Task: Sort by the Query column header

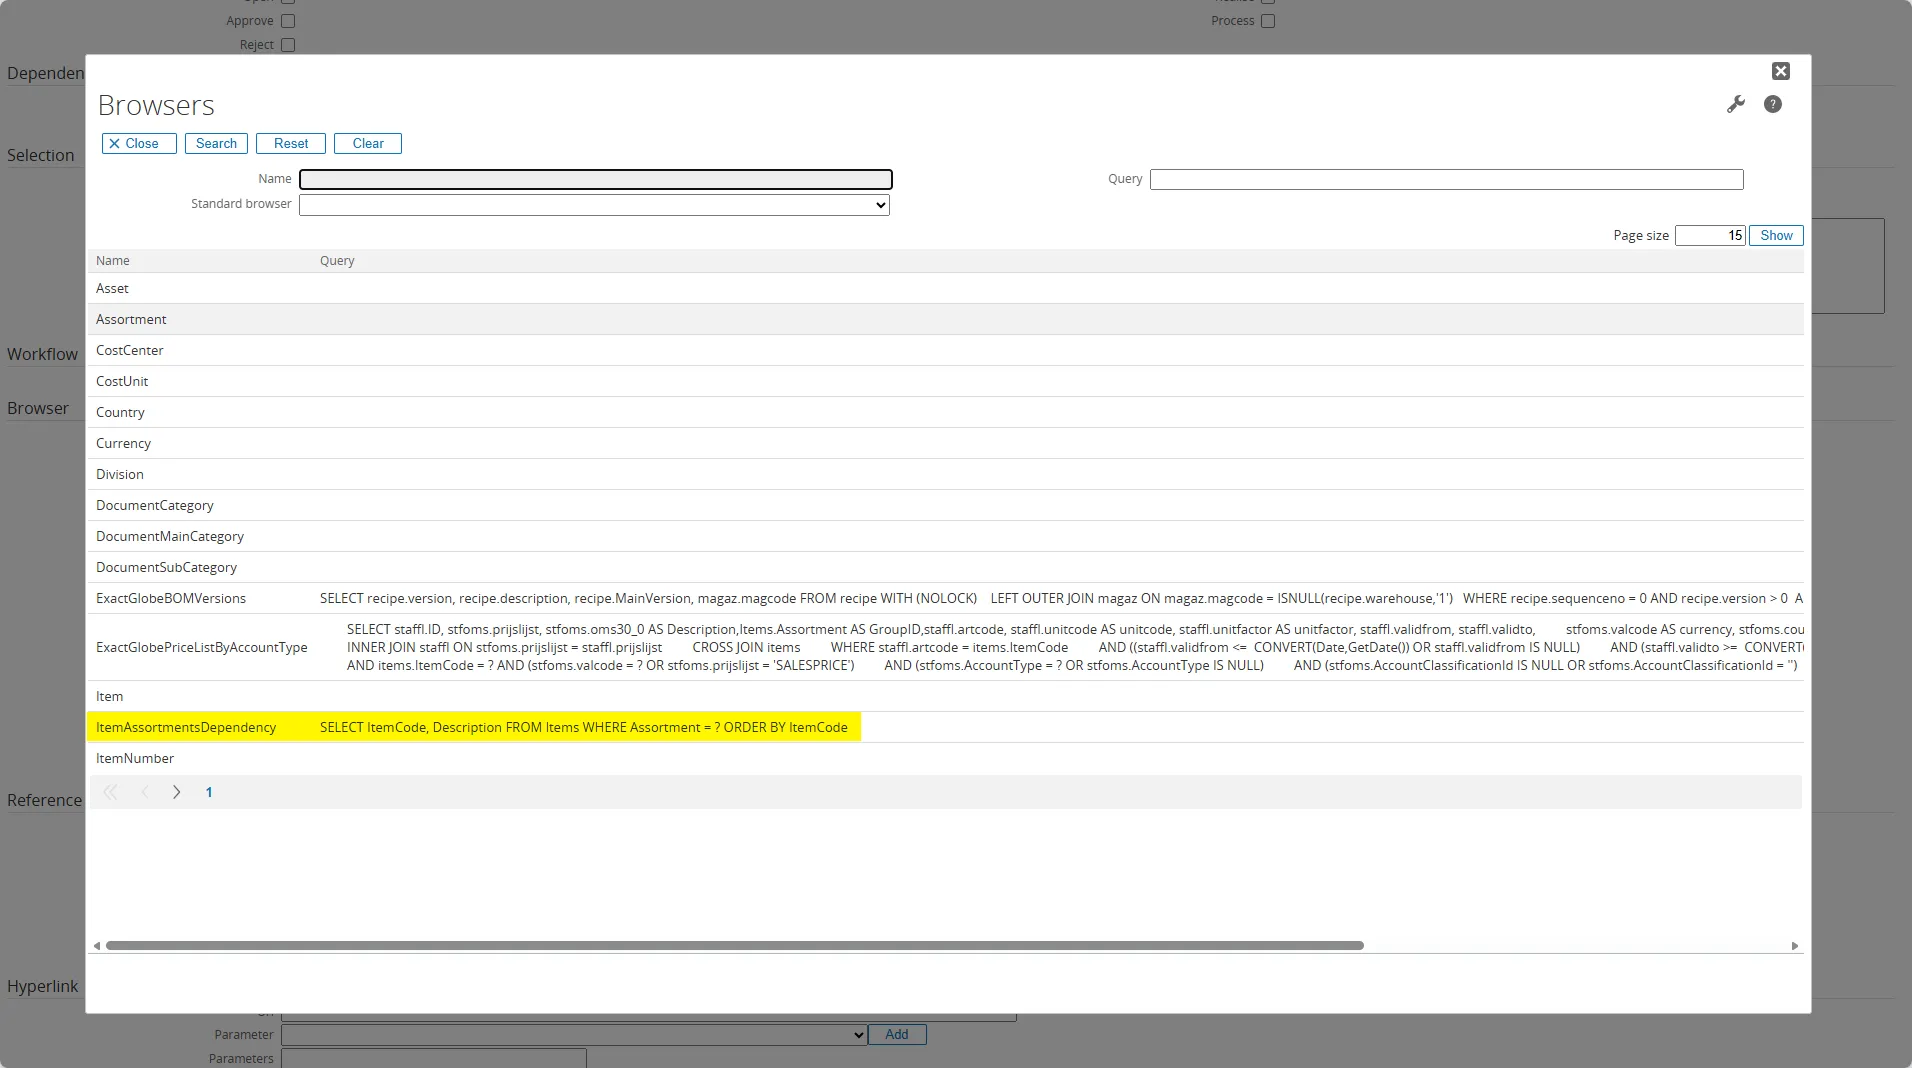Action: click(337, 261)
